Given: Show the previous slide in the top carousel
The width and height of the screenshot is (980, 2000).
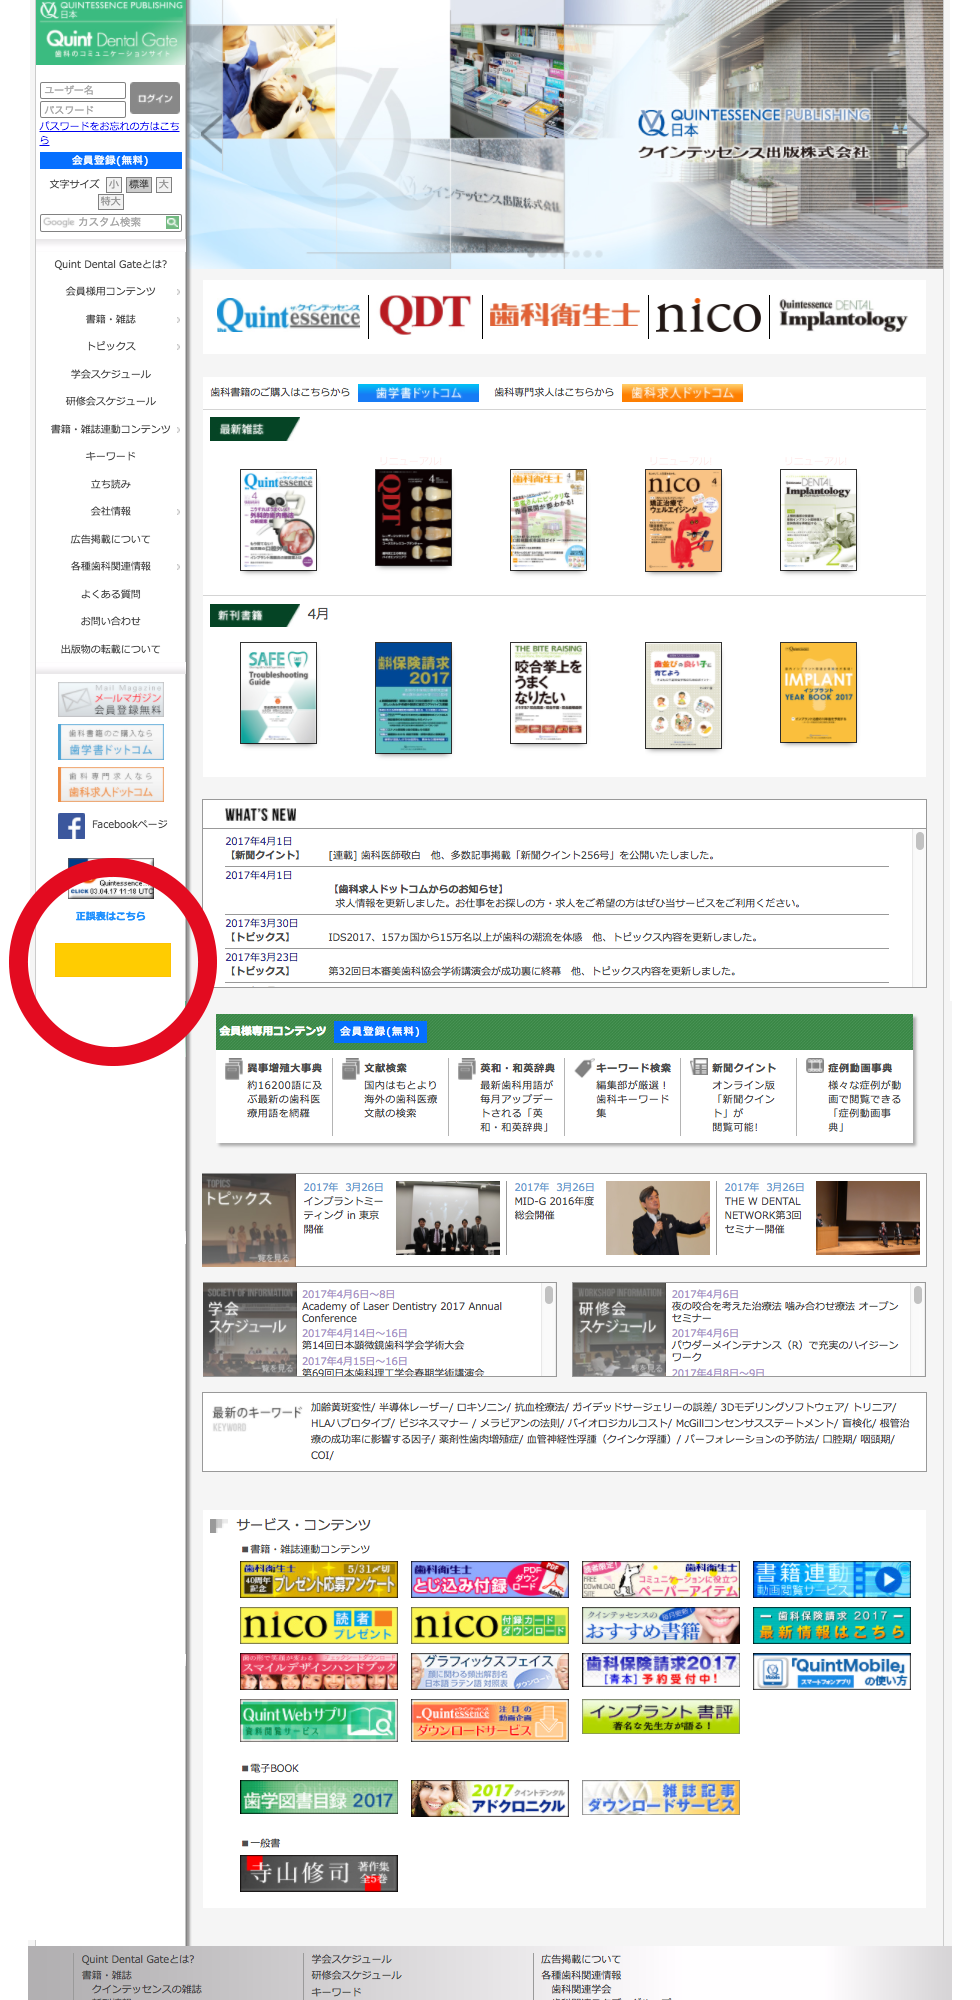Looking at the screenshot, I should tap(212, 133).
